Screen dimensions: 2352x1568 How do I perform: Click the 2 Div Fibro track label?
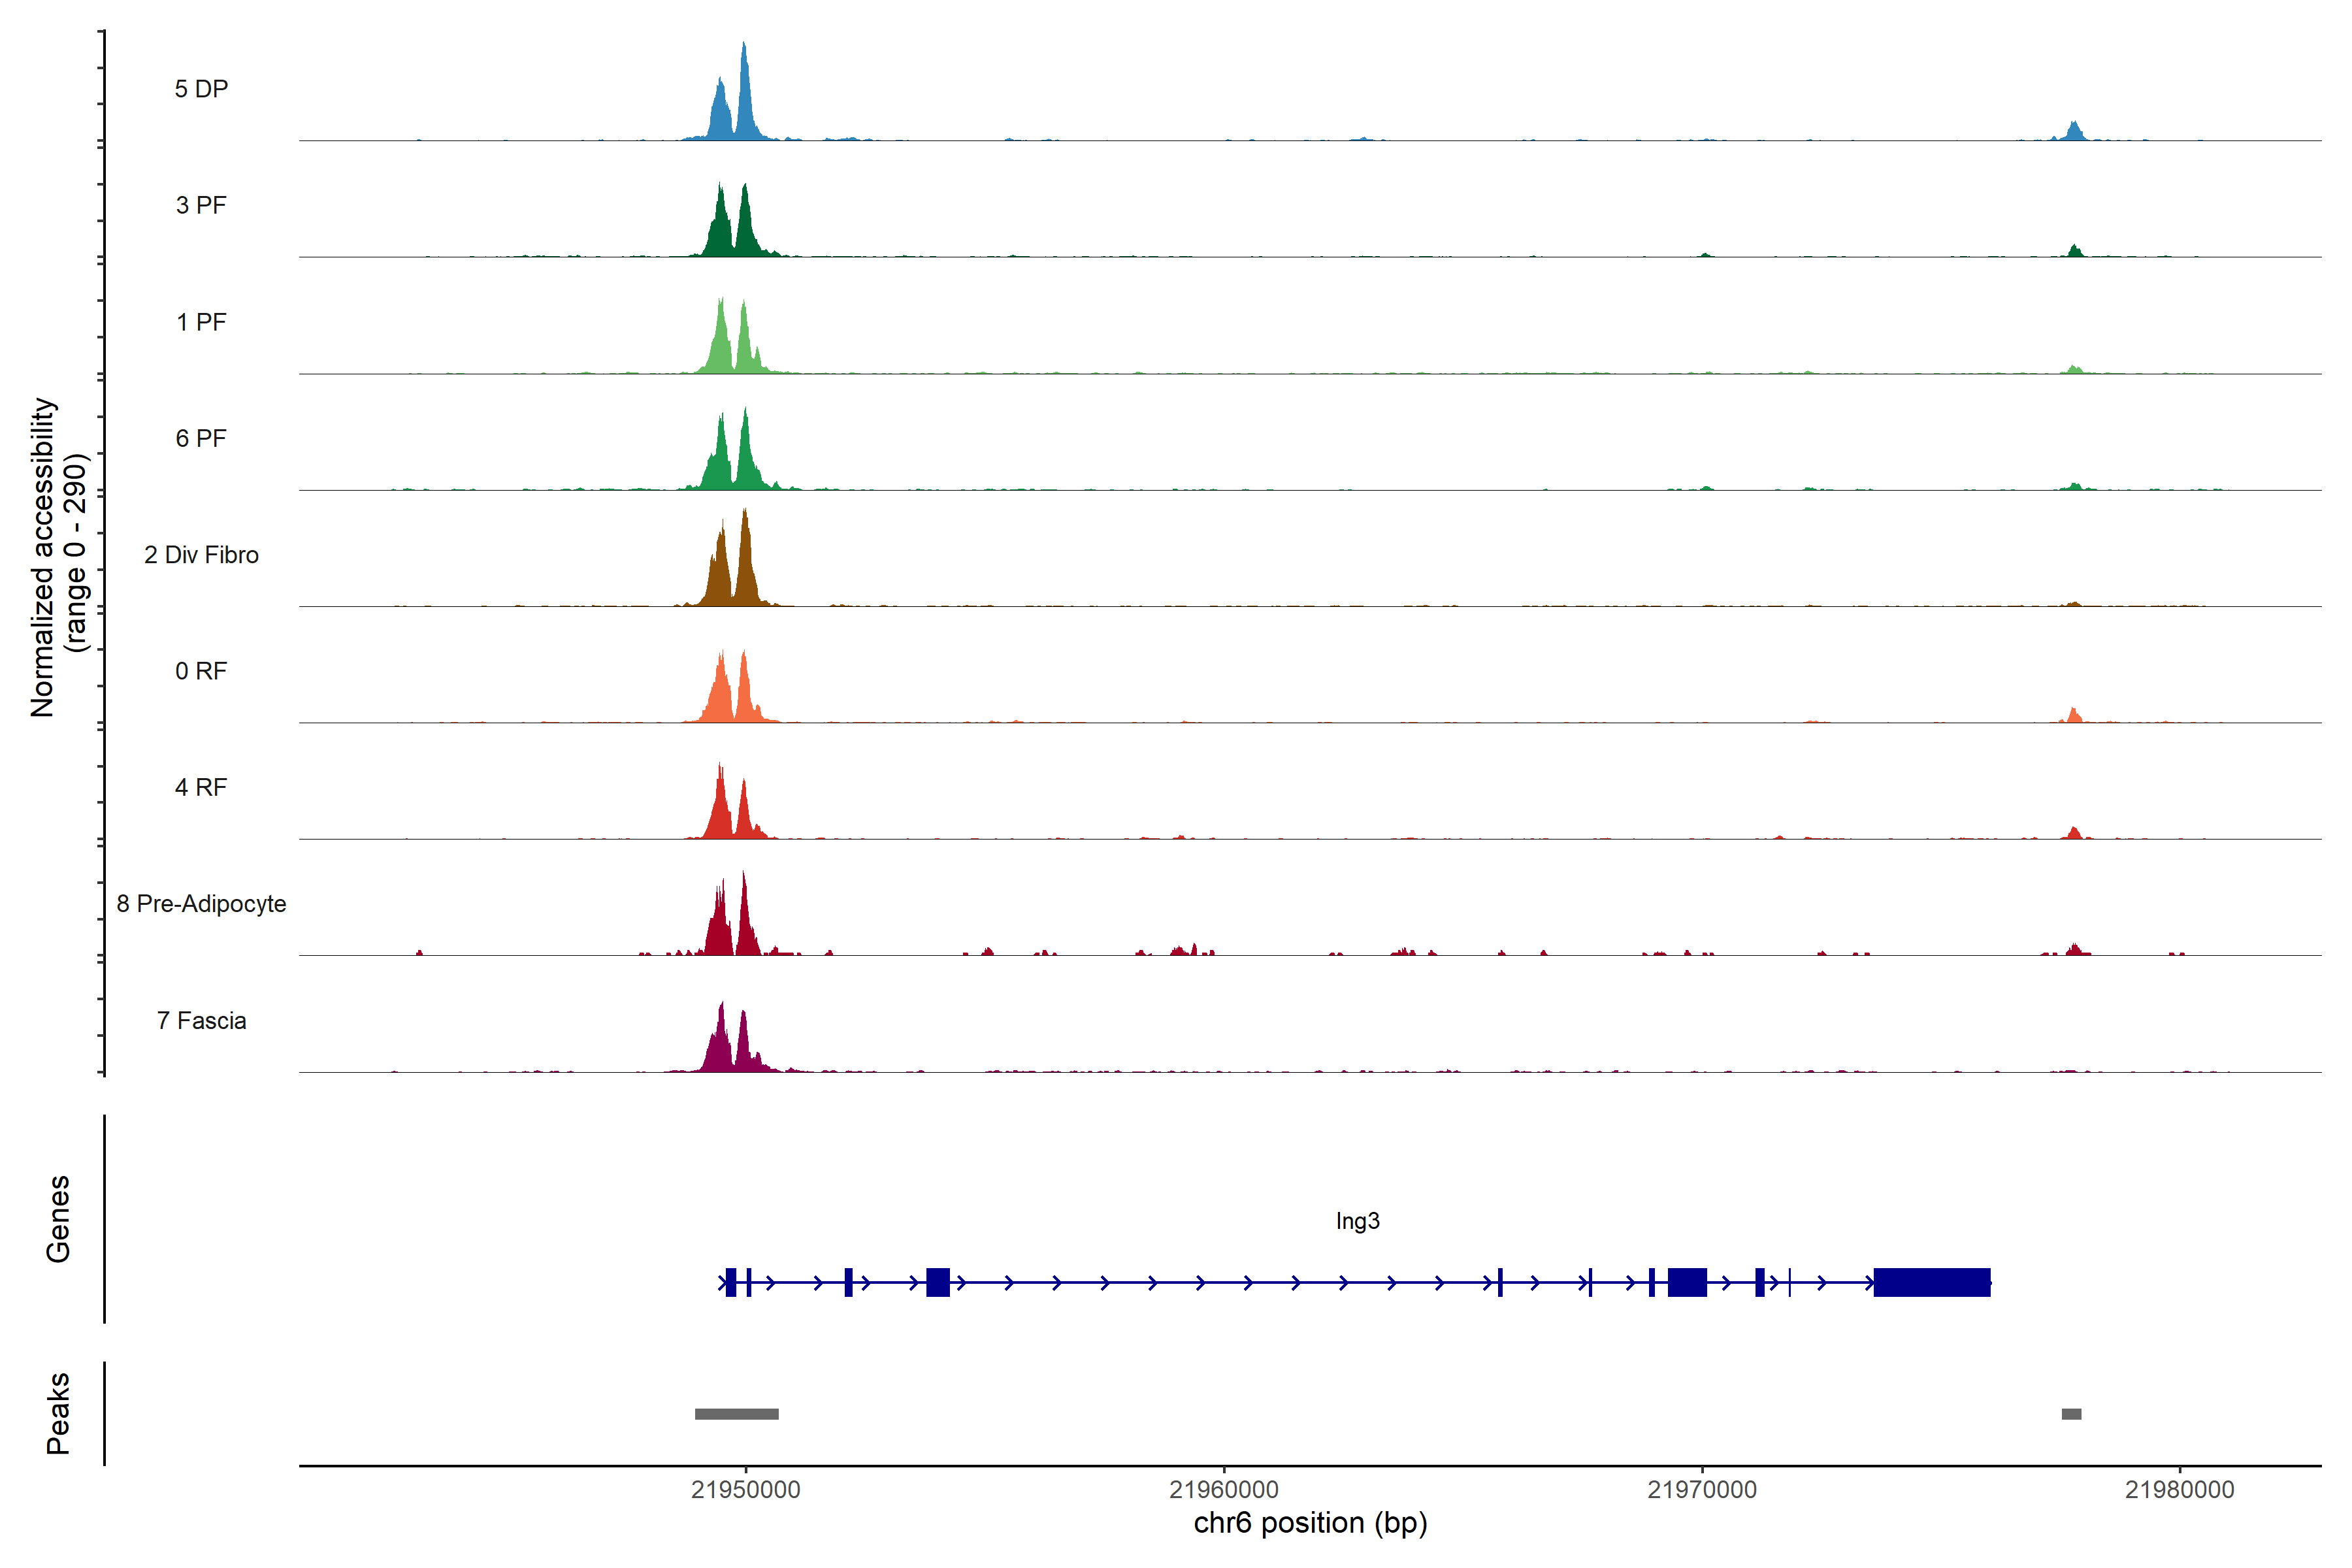(201, 555)
